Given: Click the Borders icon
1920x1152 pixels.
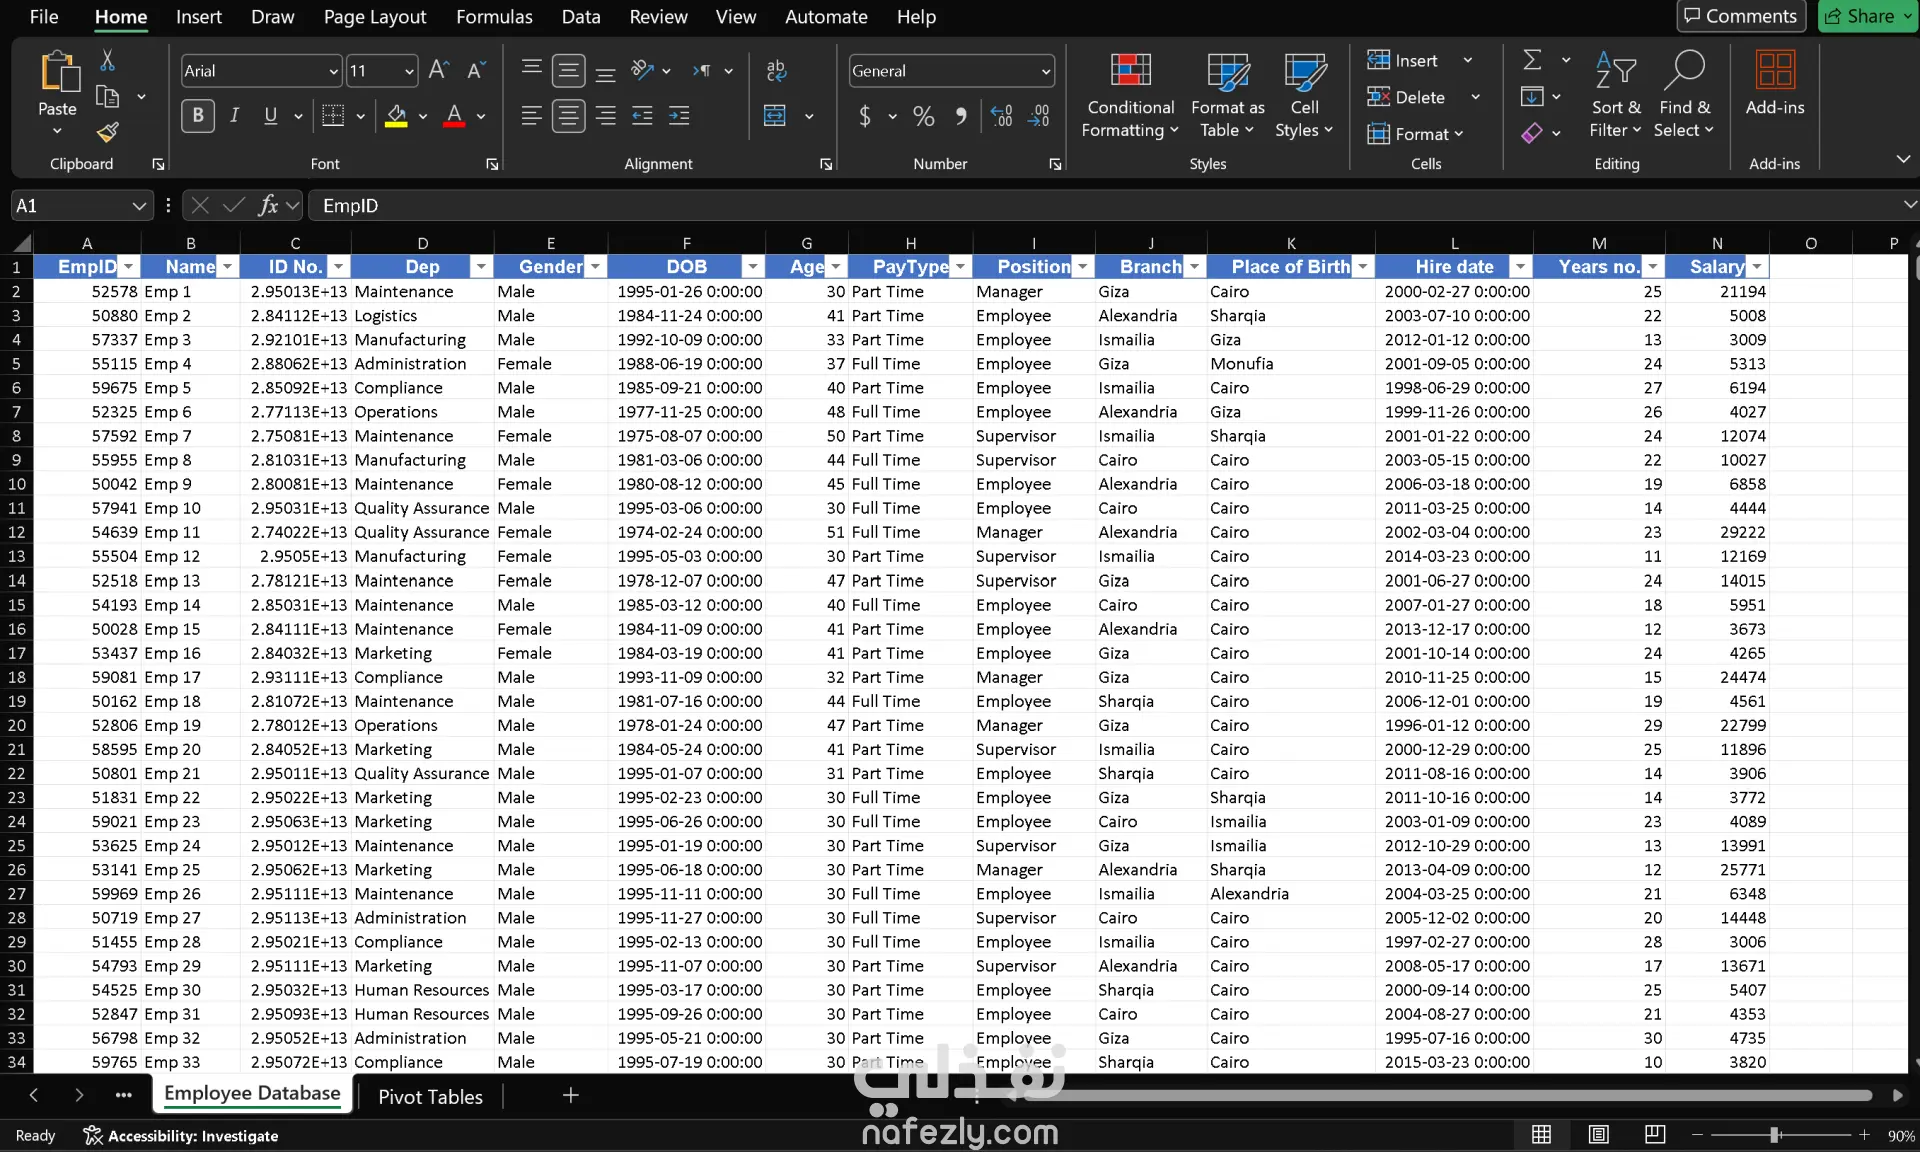Looking at the screenshot, I should point(333,116).
